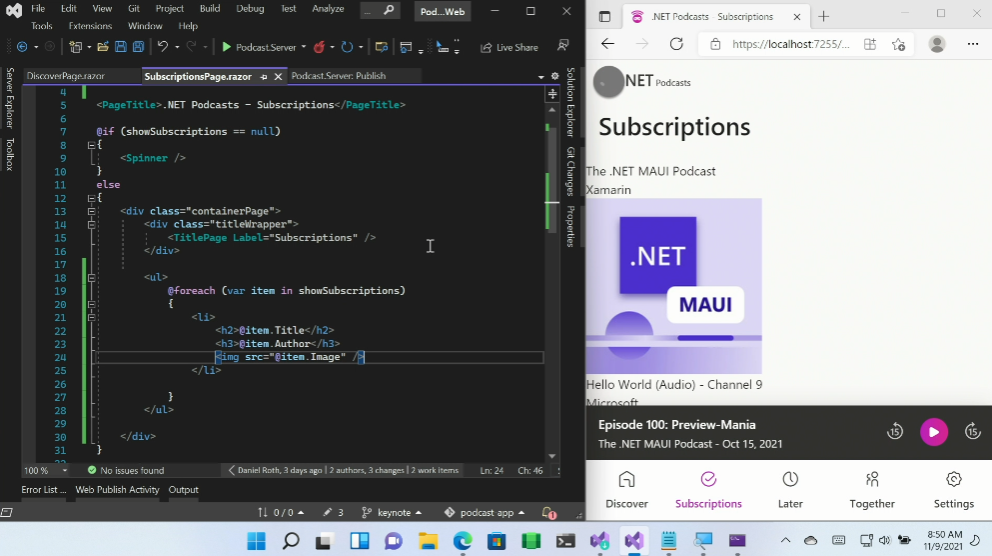Click the Navigate Backward arrow in toolbar
This screenshot has width=992, height=556.
tap(22, 47)
